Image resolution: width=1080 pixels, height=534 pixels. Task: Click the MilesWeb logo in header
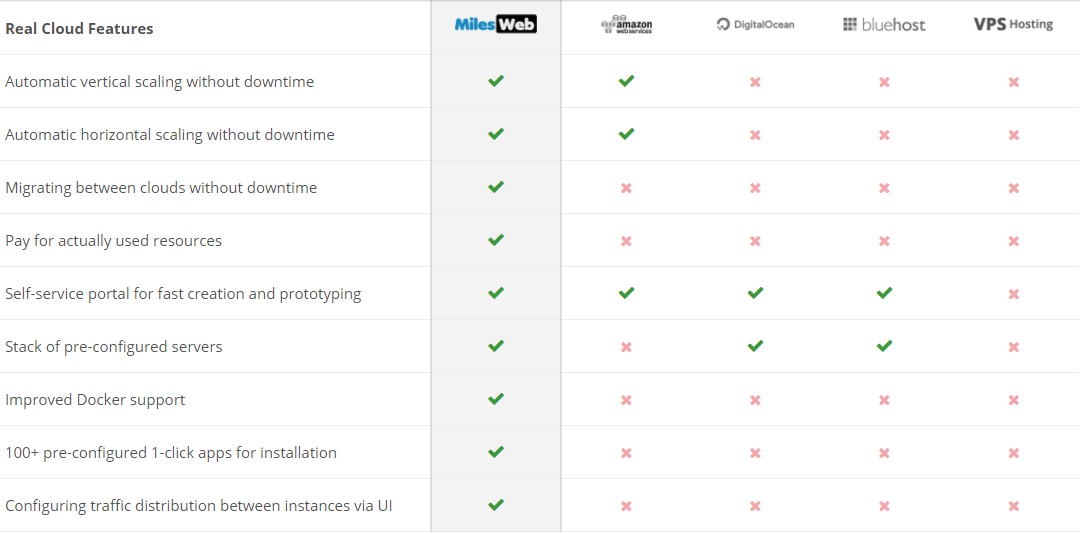[496, 25]
